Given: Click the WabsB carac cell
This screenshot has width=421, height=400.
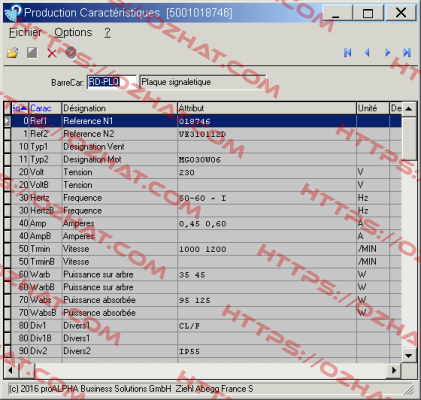Looking at the screenshot, I should 45,313.
